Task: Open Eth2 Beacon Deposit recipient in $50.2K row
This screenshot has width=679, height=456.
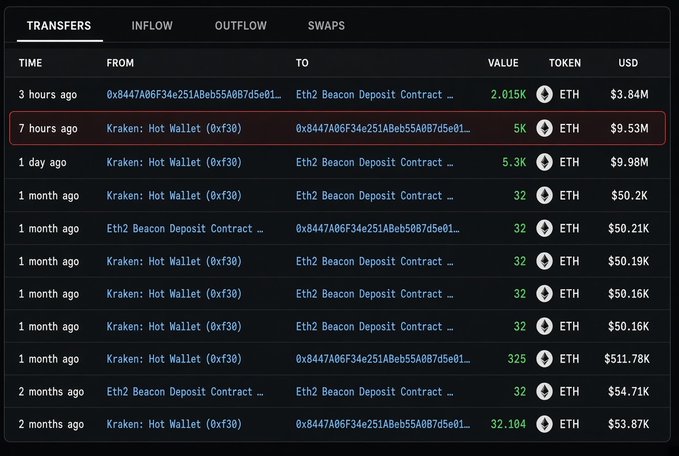Action: pos(375,195)
